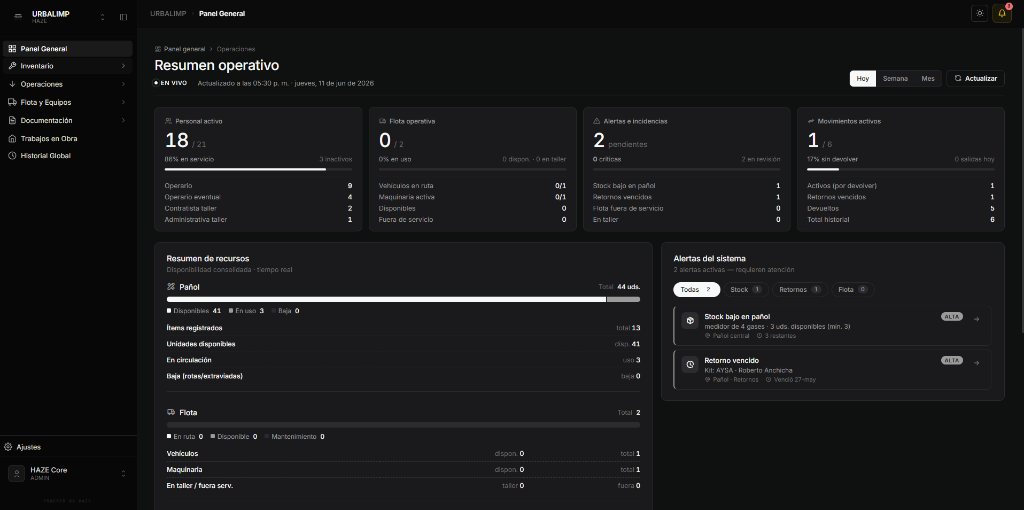Click 'Flota fuera de servicio' row
This screenshot has height=510, width=1024.
686,208
